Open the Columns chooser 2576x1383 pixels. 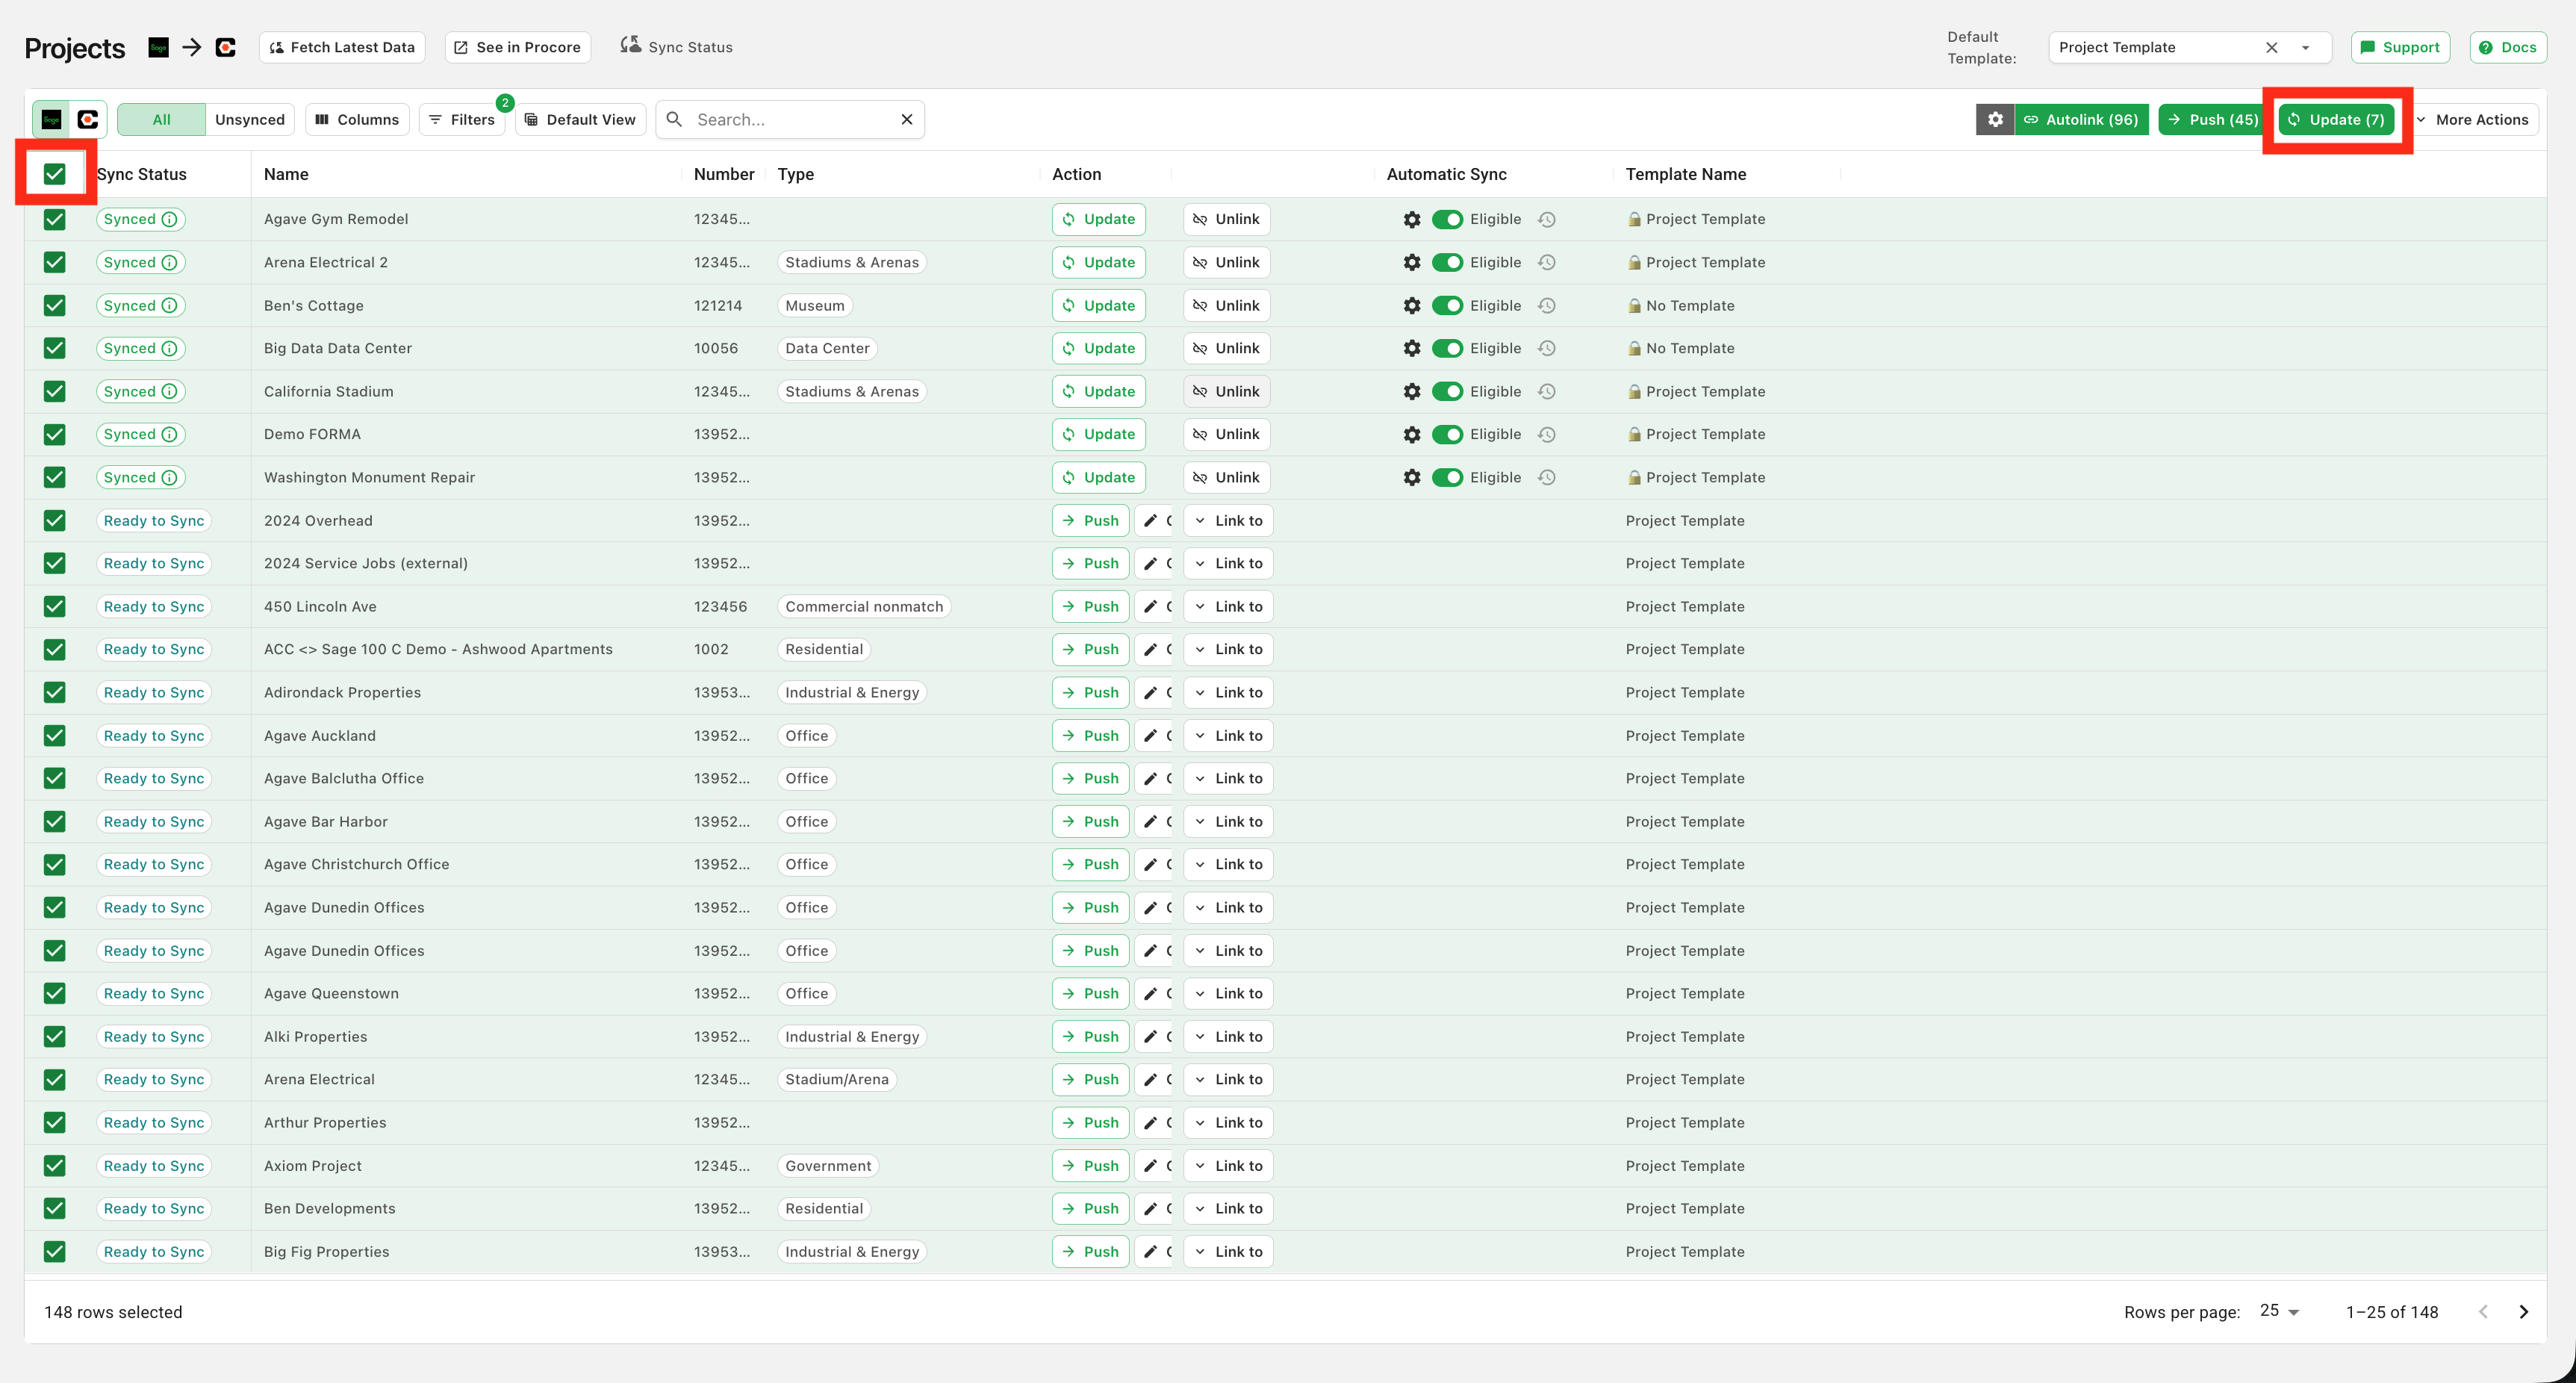click(x=357, y=120)
